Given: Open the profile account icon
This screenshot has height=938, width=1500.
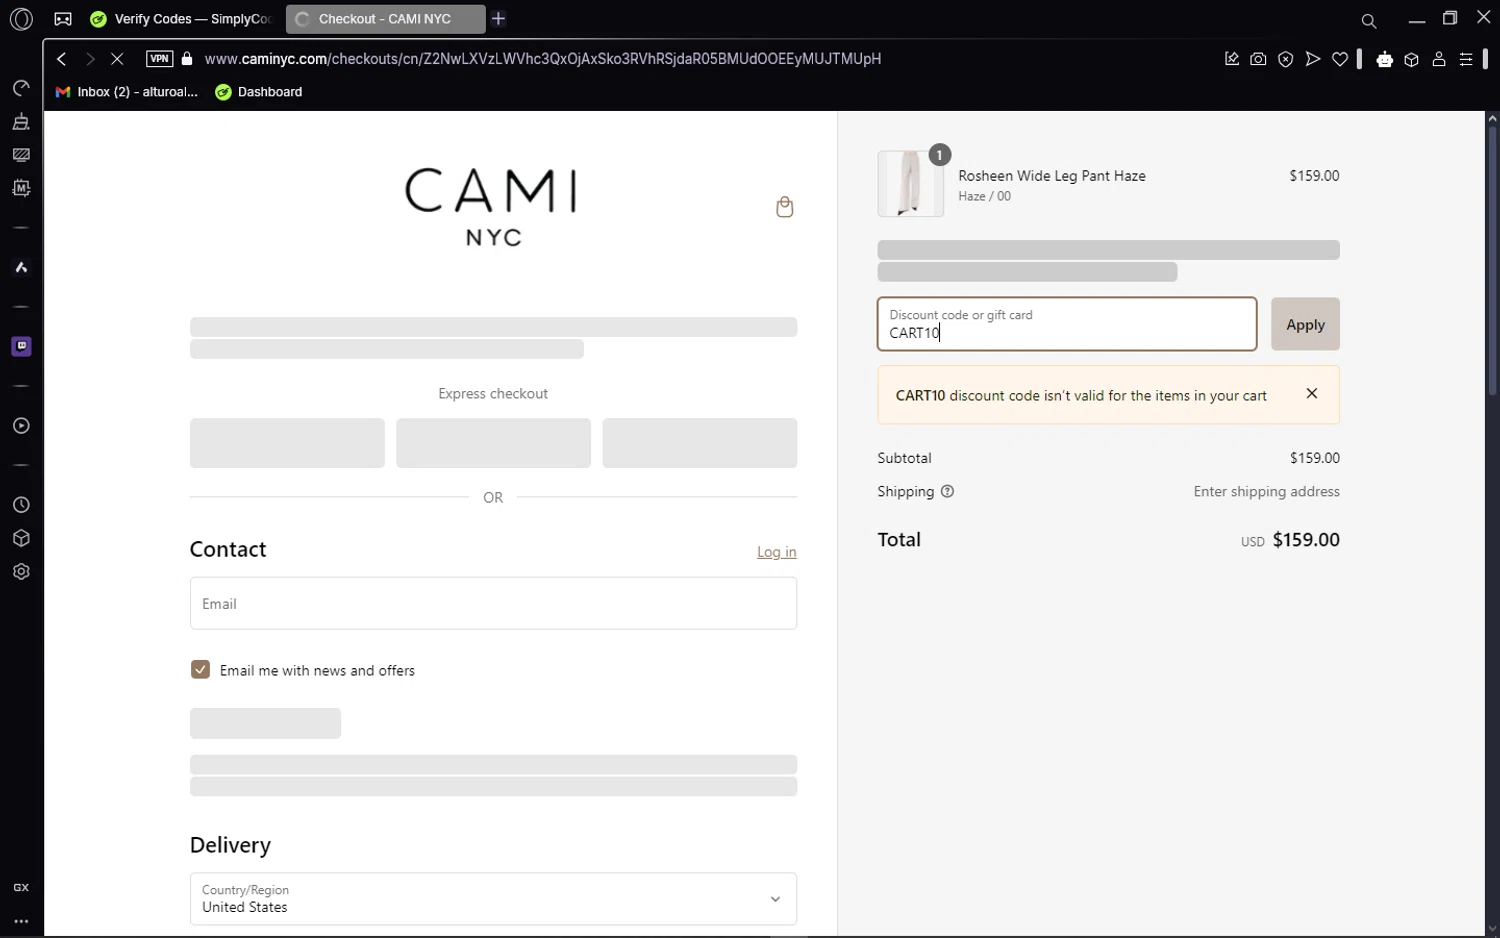Looking at the screenshot, I should point(1439,59).
